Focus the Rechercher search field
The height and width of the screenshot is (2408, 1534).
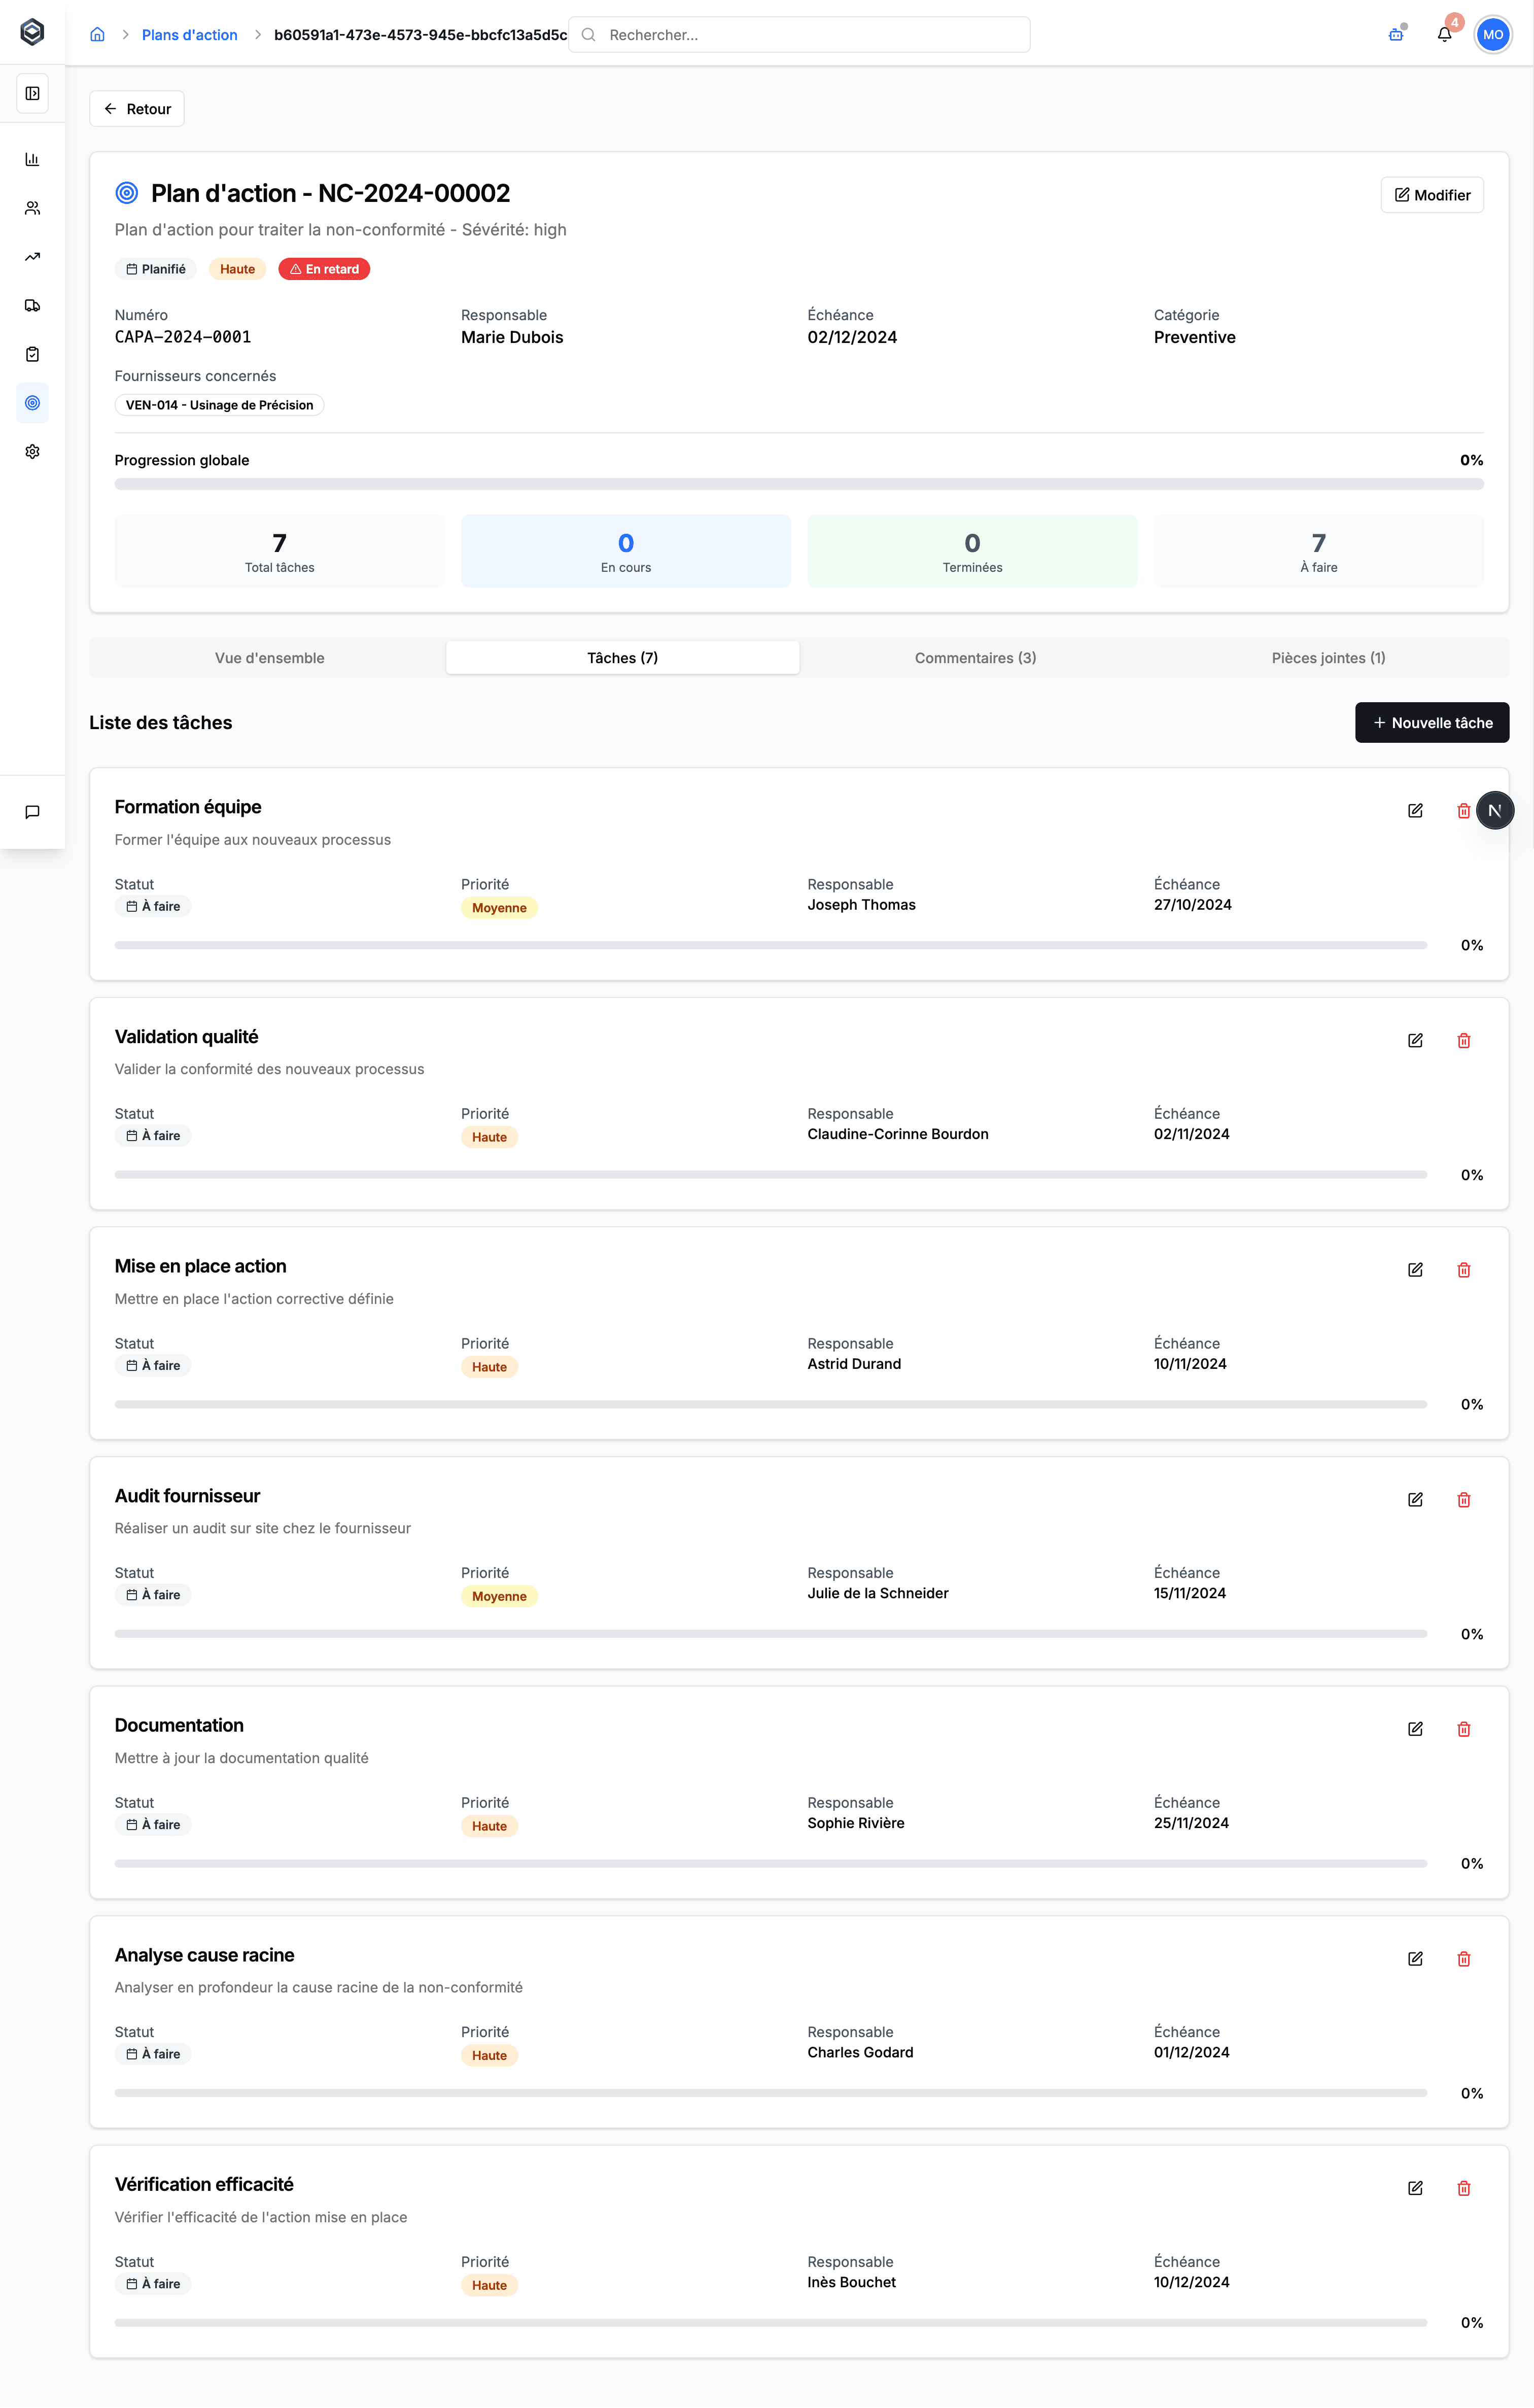(800, 35)
